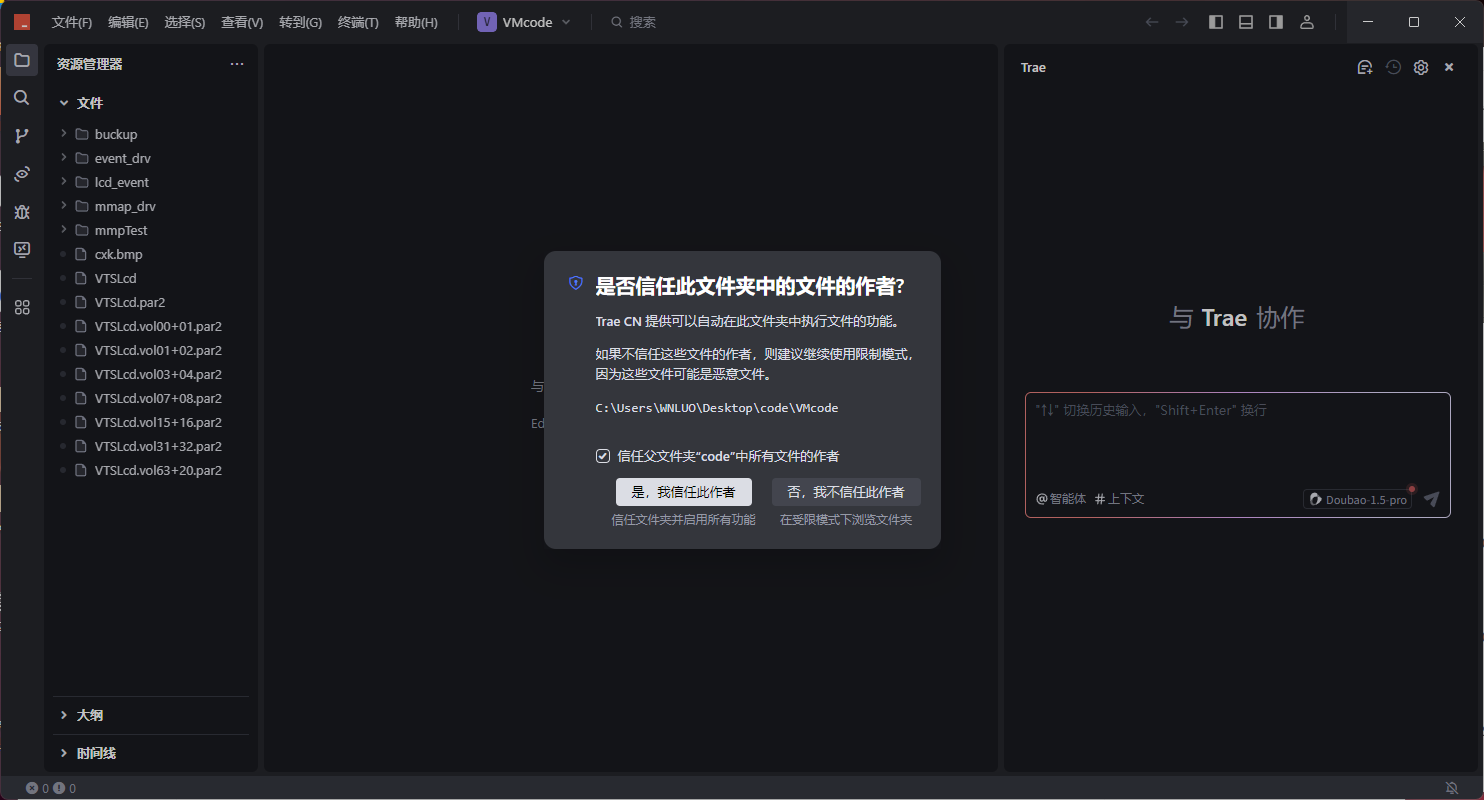Toggle the right sidebar layout icon
This screenshot has width=1484, height=800.
coord(1276,22)
